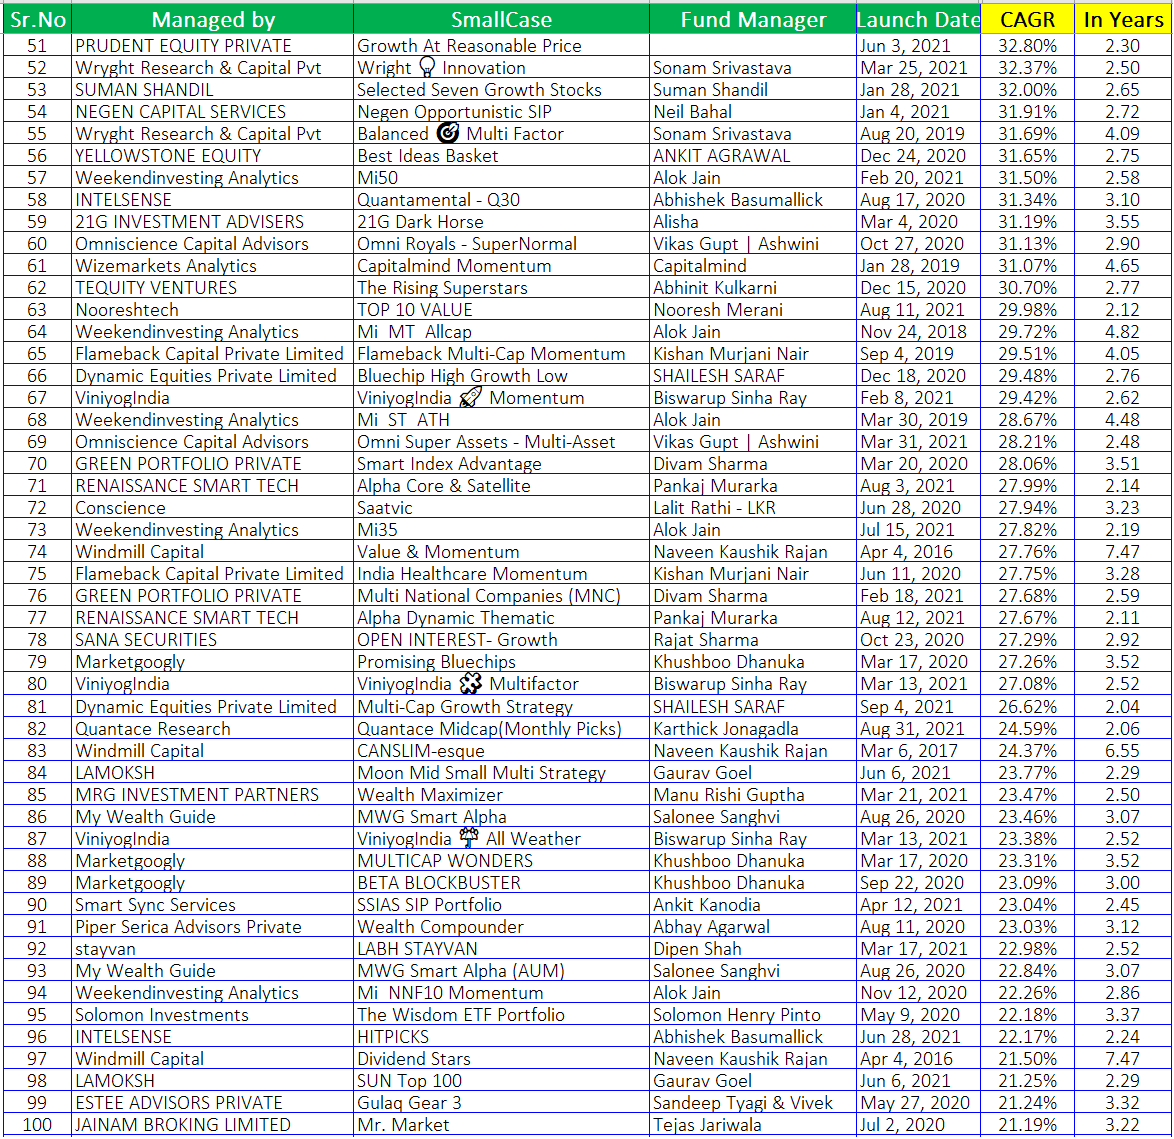Select YELLOWSTONE EQUITY cell
The image size is (1174, 1139).
(x=213, y=156)
